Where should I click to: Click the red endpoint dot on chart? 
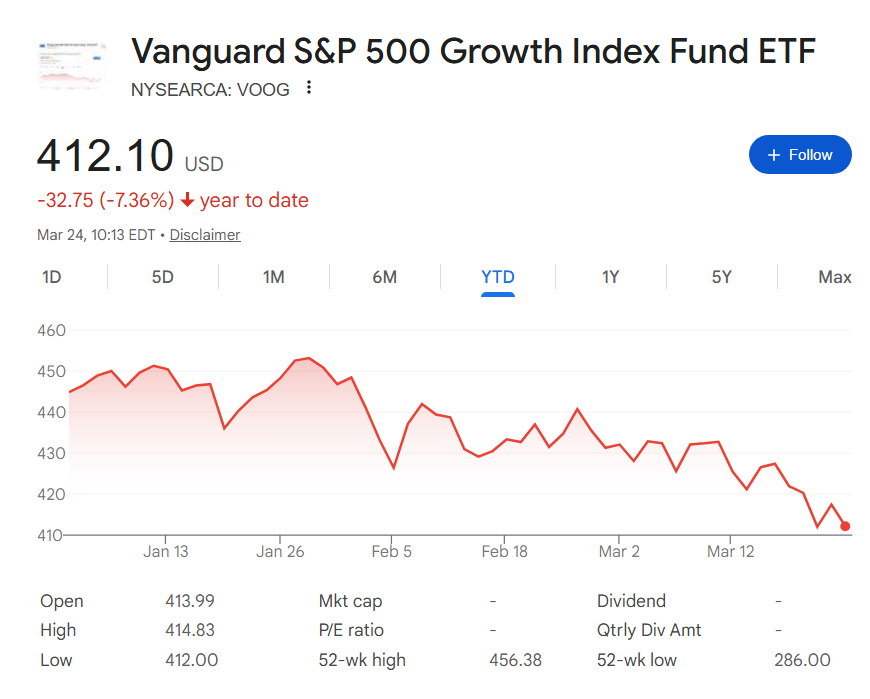click(x=845, y=526)
